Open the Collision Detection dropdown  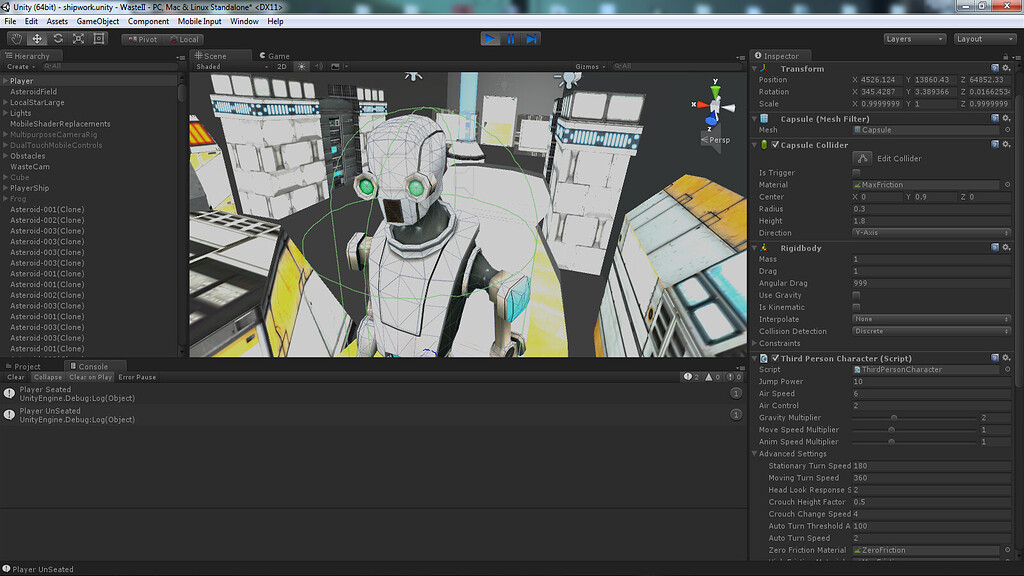pyautogui.click(x=931, y=331)
